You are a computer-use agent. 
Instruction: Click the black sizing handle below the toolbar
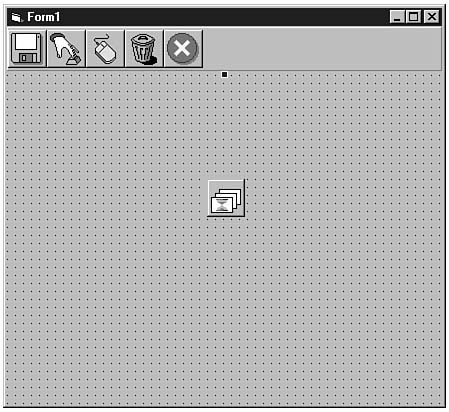224,74
